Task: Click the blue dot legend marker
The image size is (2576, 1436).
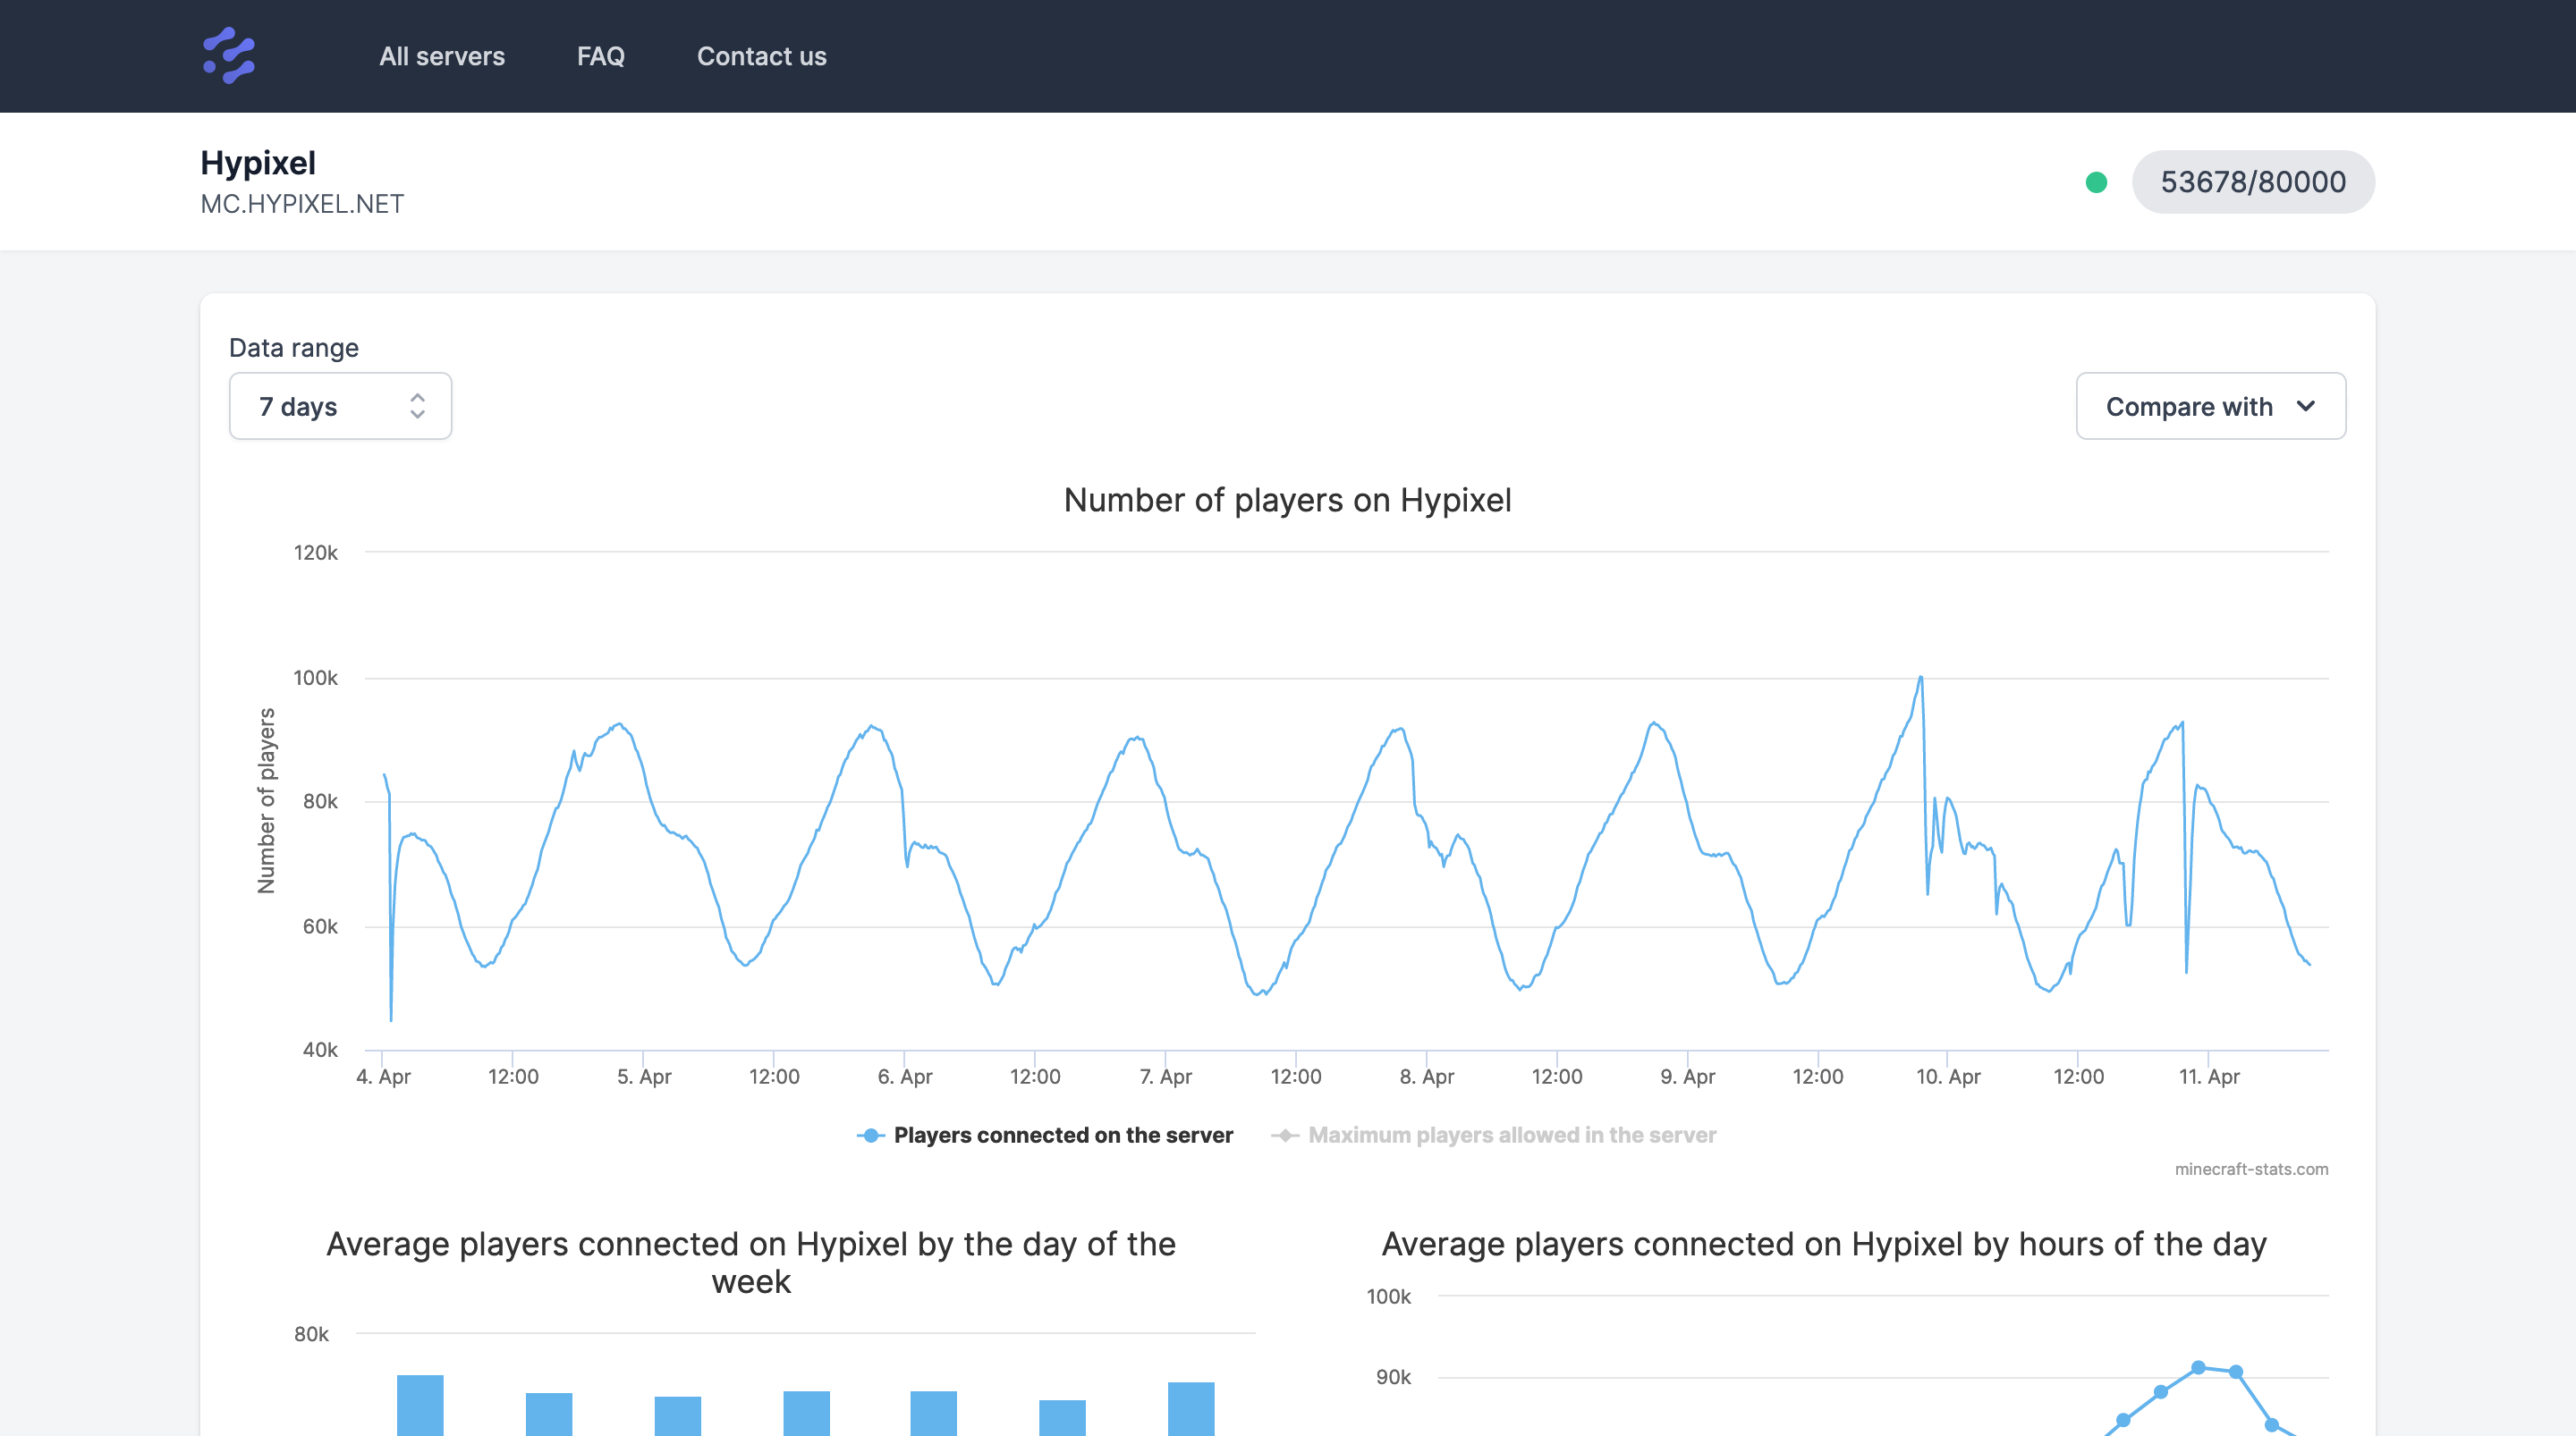Action: (x=869, y=1135)
